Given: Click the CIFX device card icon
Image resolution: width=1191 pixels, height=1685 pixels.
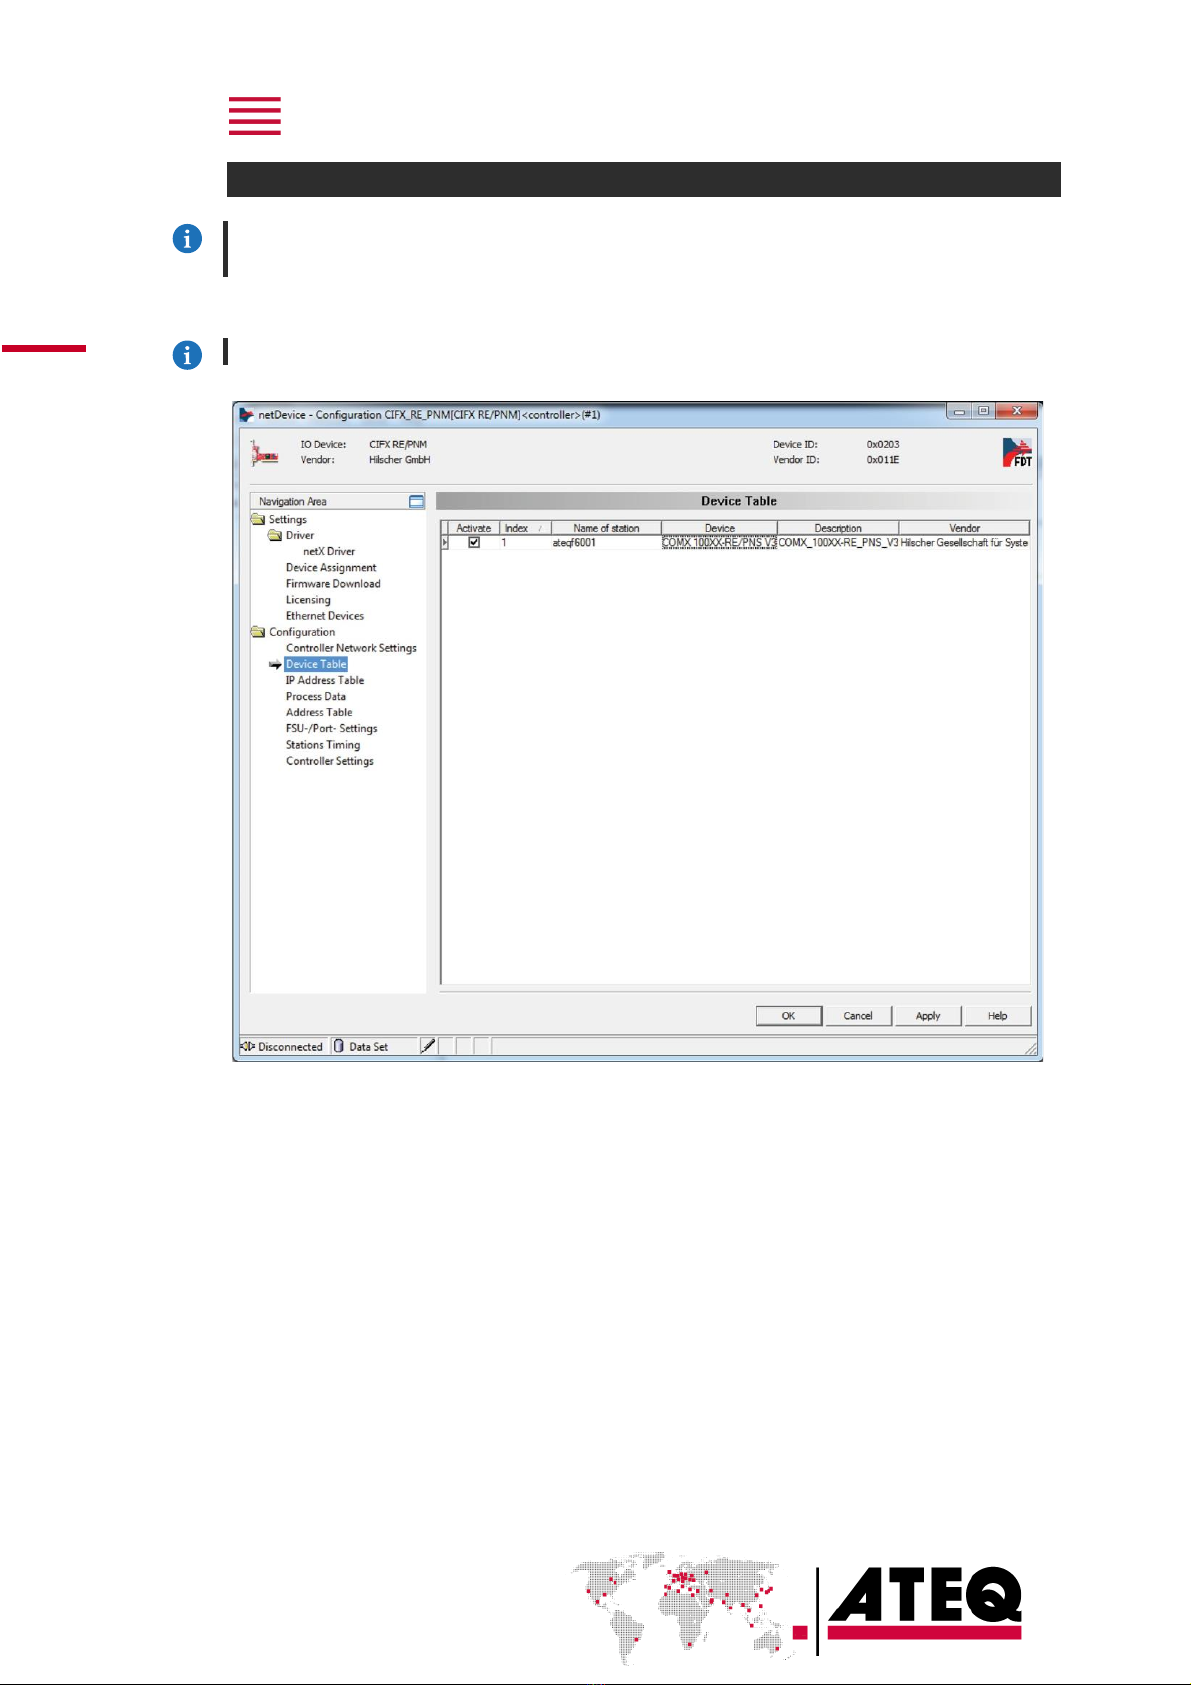Looking at the screenshot, I should [264, 453].
